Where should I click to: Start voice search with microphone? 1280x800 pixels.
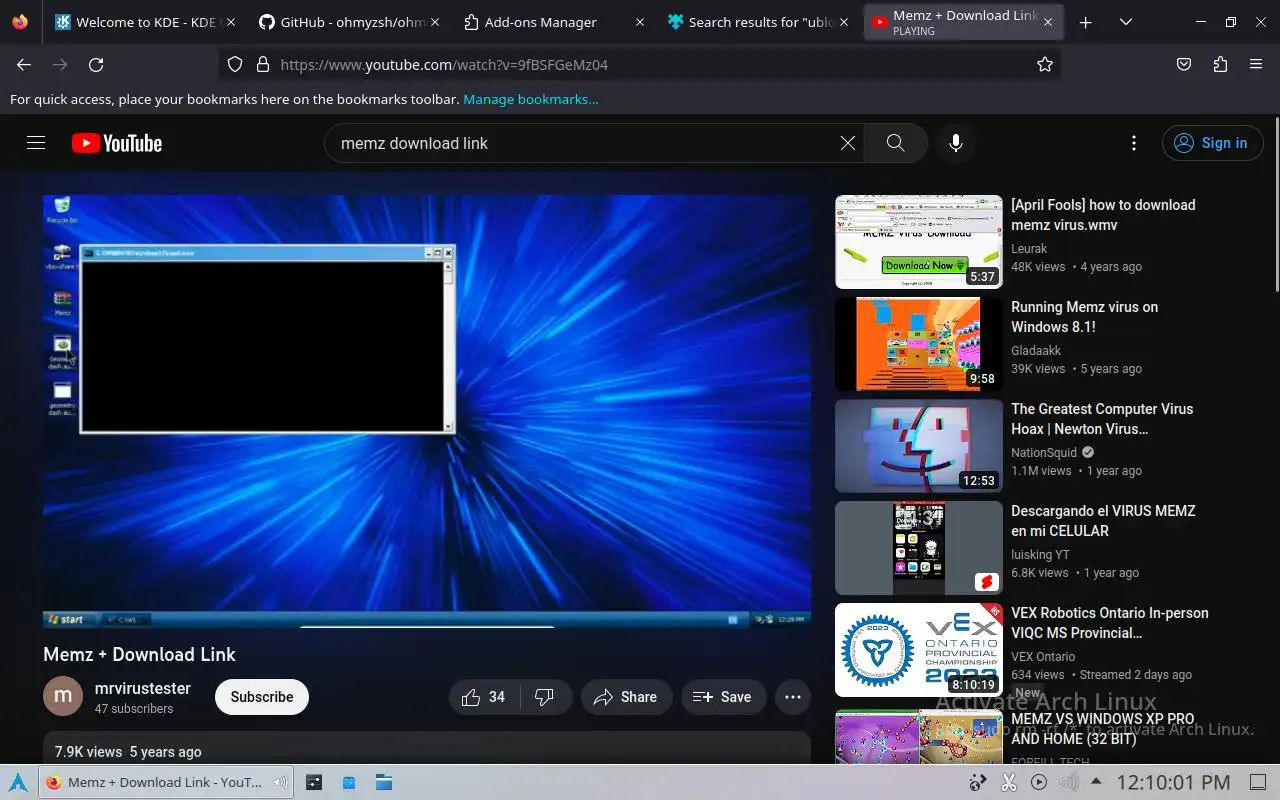(956, 143)
